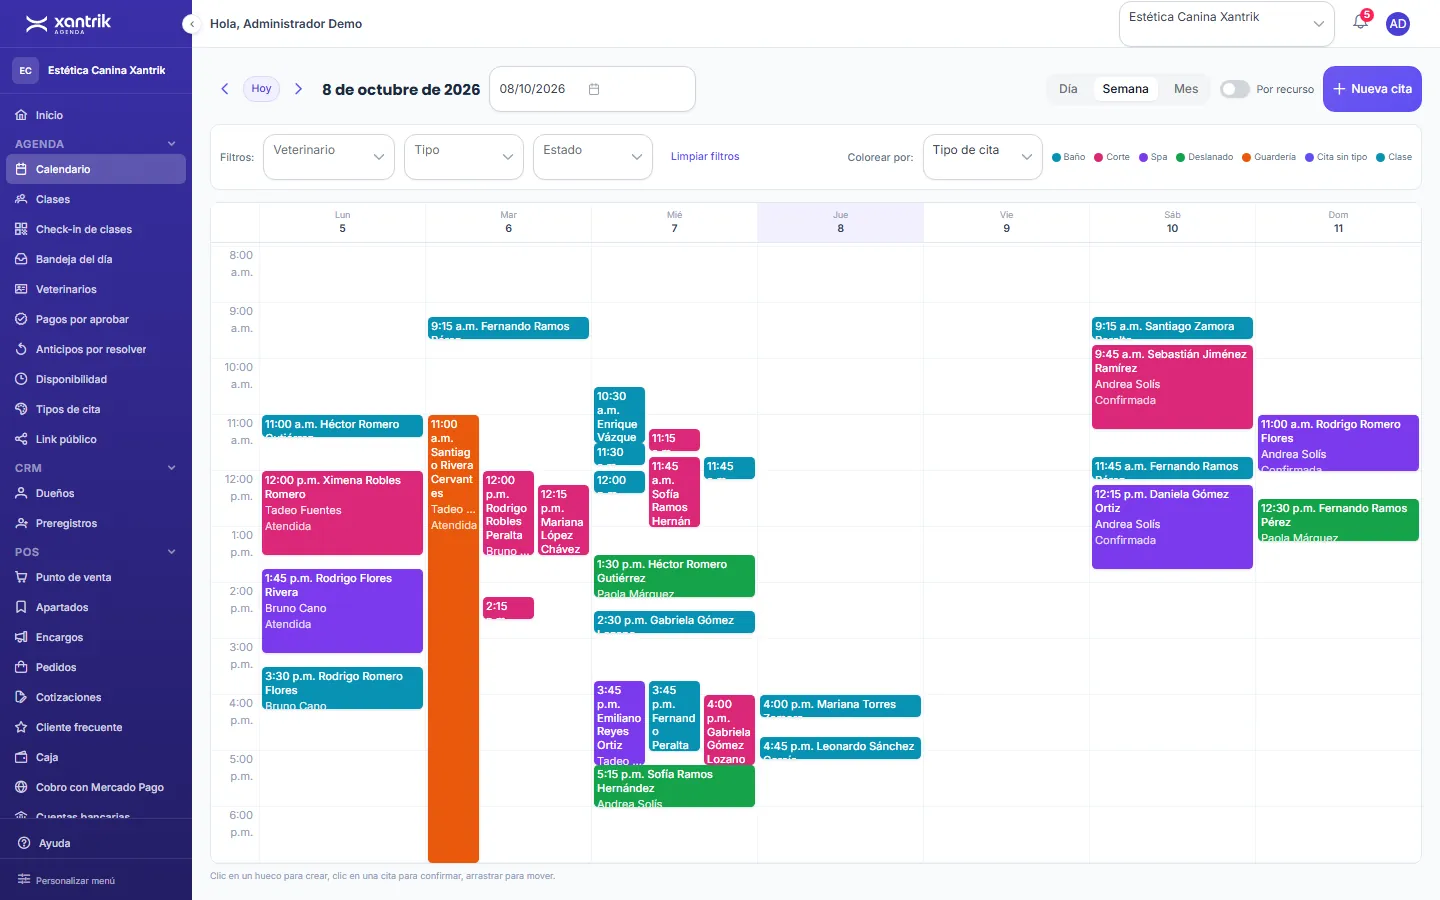
Task: Click the Apartados bookmark icon
Action: coord(21,607)
